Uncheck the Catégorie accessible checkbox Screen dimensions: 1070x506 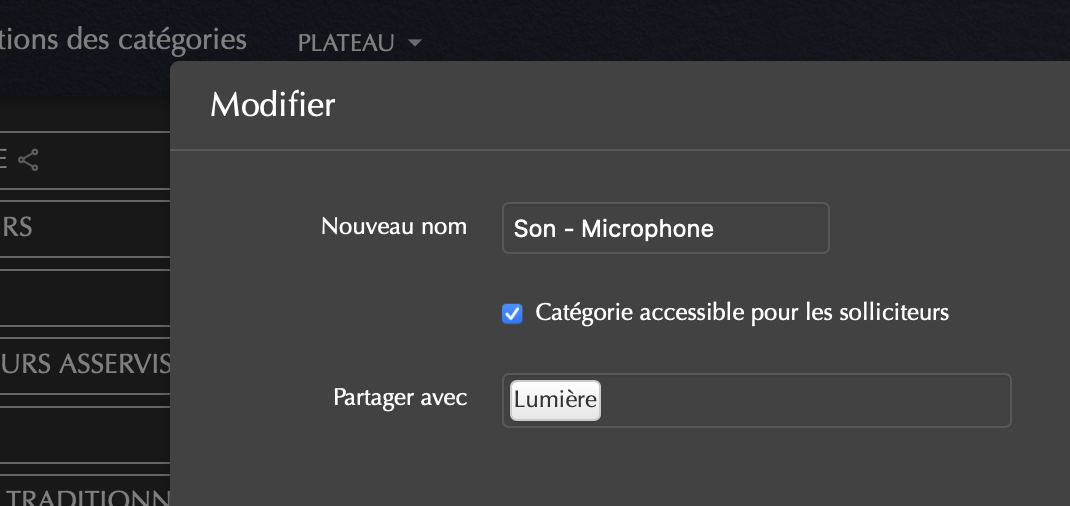[x=512, y=314]
